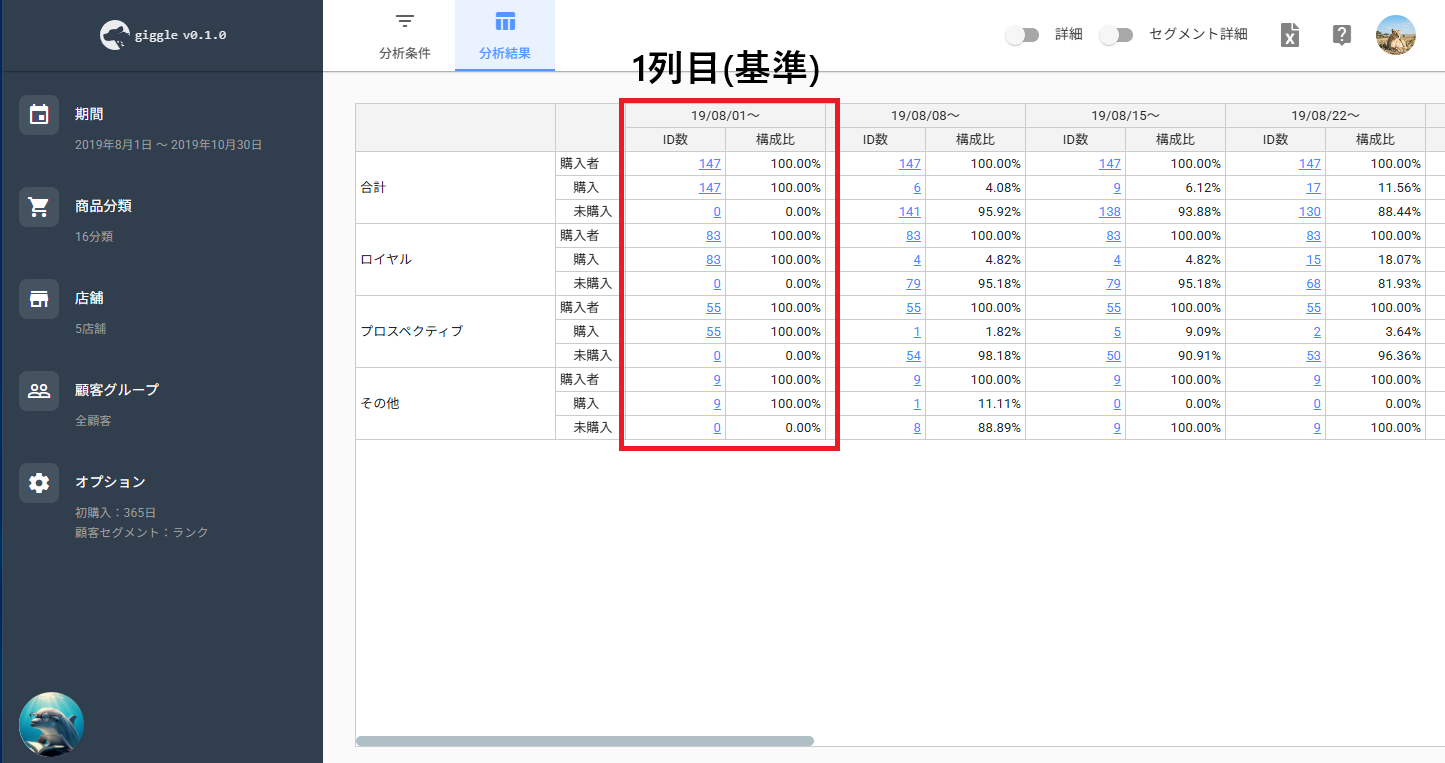Select the 店舗 store icon

39,299
